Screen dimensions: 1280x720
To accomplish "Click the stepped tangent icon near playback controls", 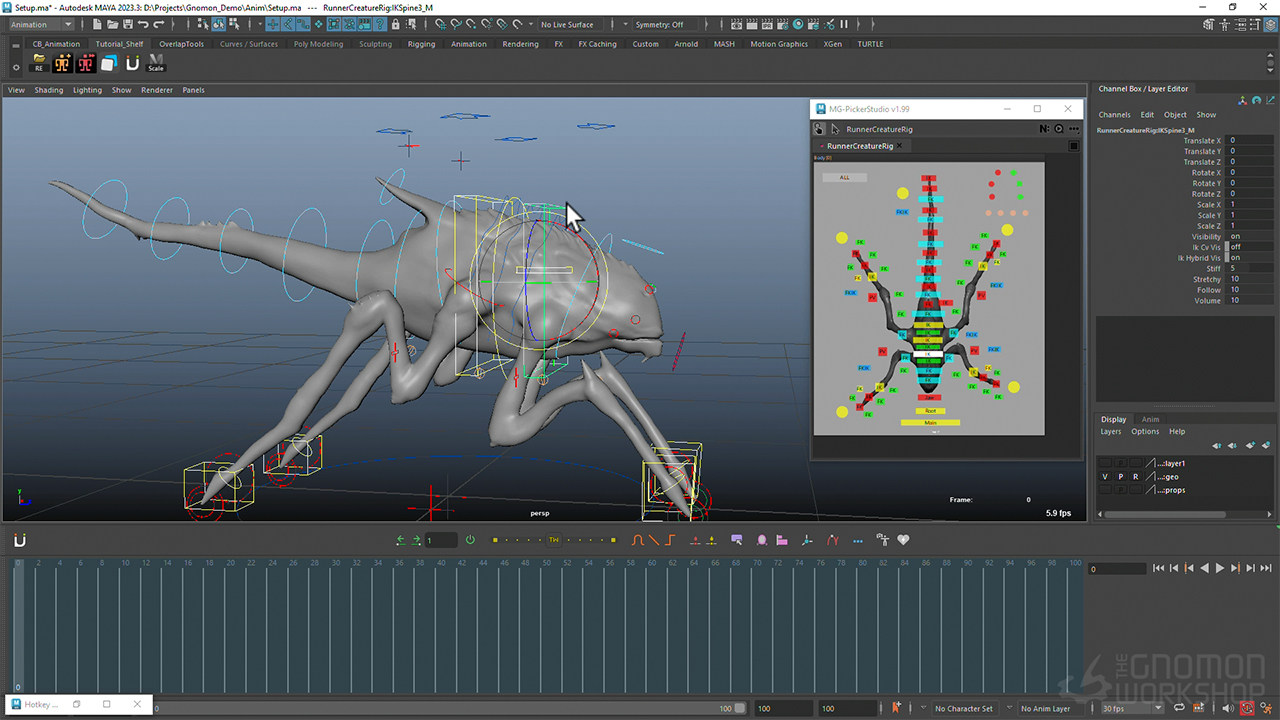I will point(668,538).
